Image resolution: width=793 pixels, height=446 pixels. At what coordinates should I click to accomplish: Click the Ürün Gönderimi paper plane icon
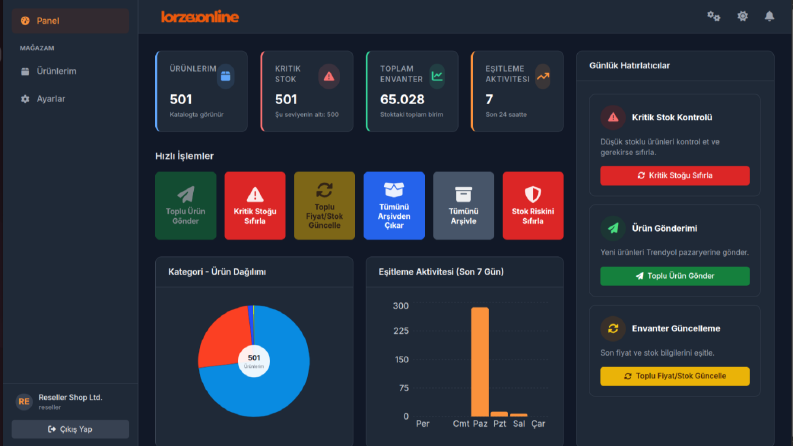pos(613,228)
